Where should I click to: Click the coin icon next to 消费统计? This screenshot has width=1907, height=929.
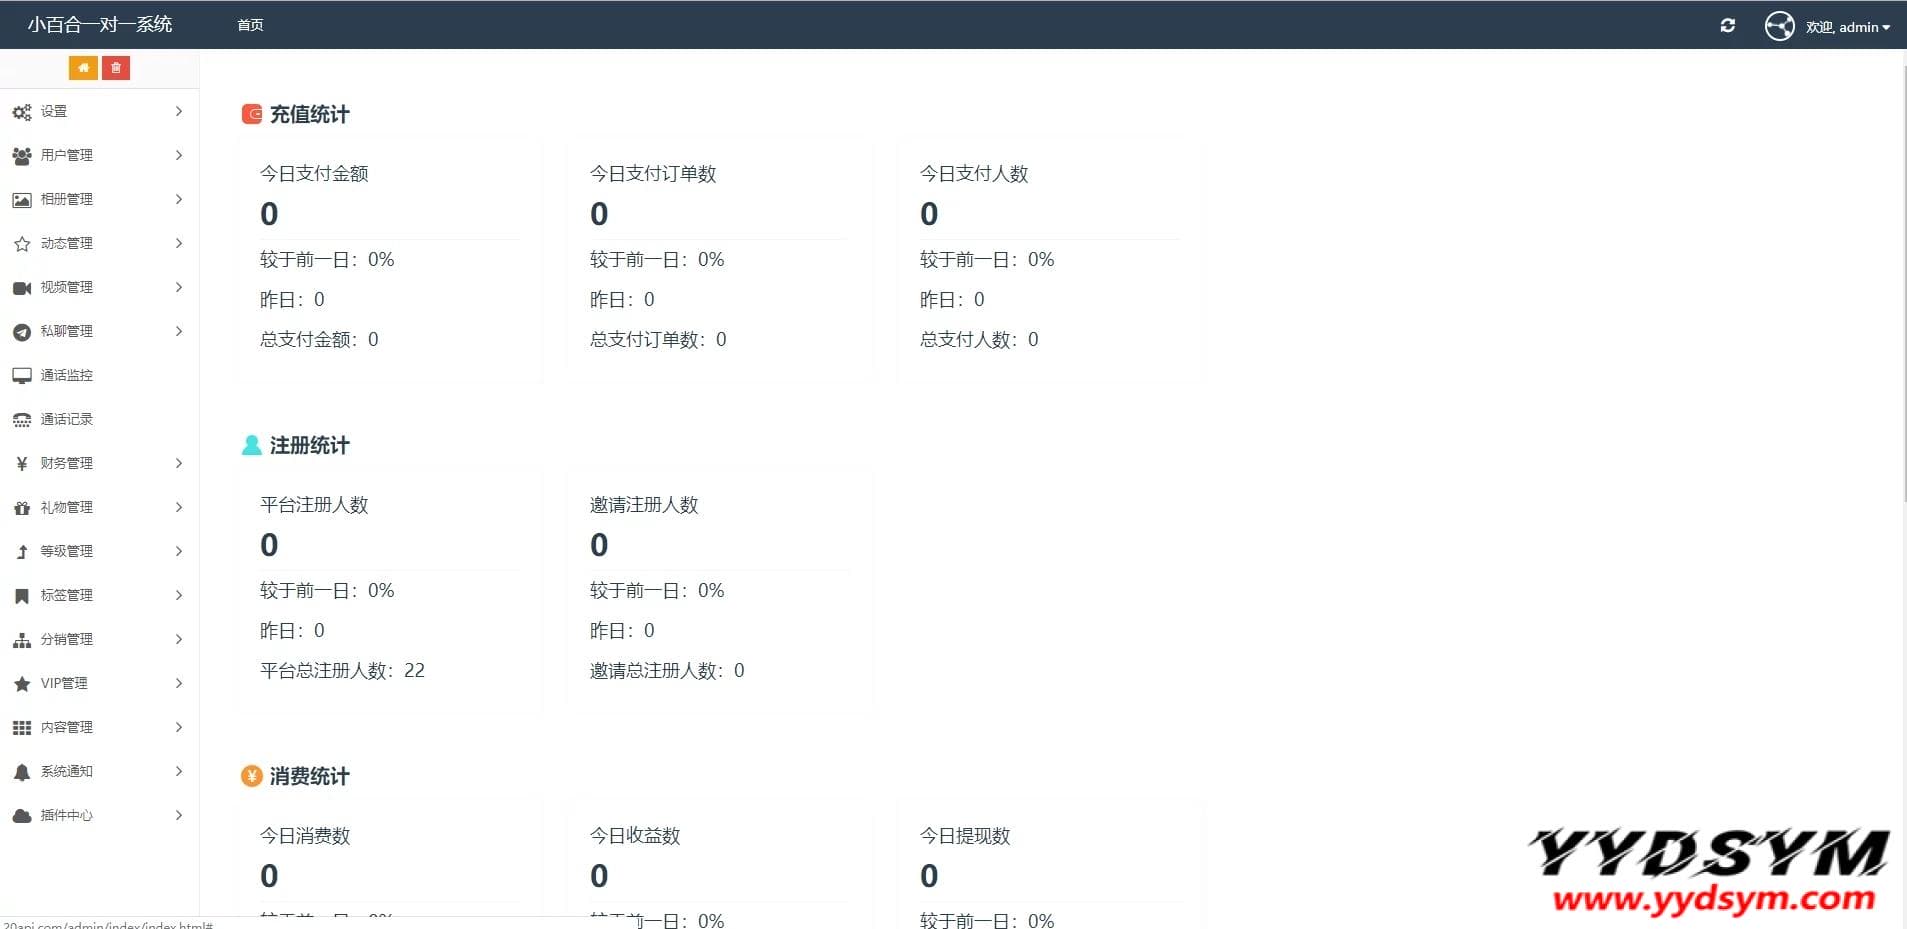[x=252, y=776]
